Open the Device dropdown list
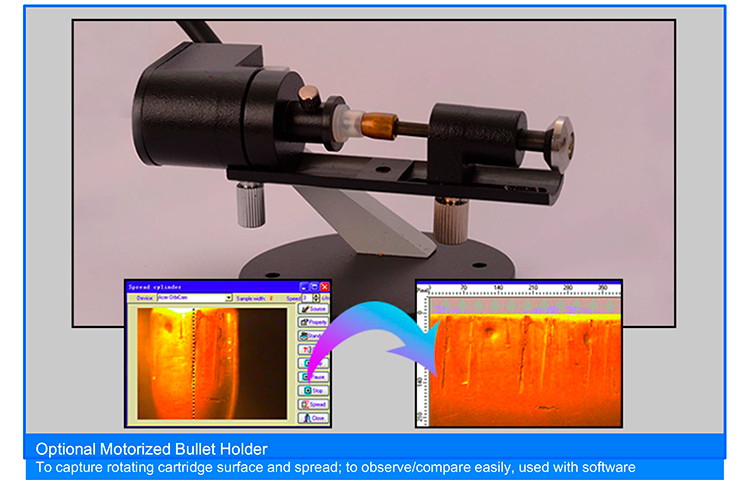The image size is (750, 504). pos(229,297)
